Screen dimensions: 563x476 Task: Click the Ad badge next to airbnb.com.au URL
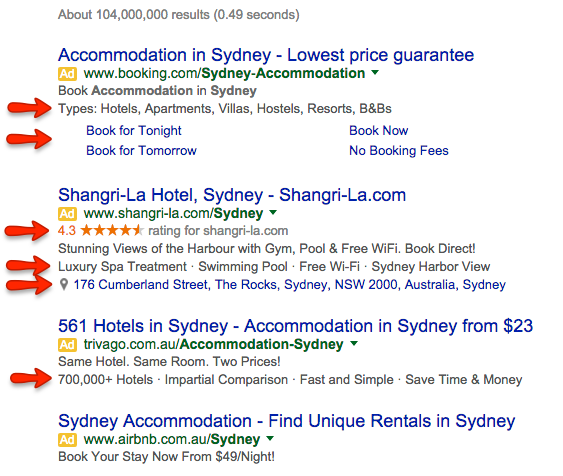[67, 440]
